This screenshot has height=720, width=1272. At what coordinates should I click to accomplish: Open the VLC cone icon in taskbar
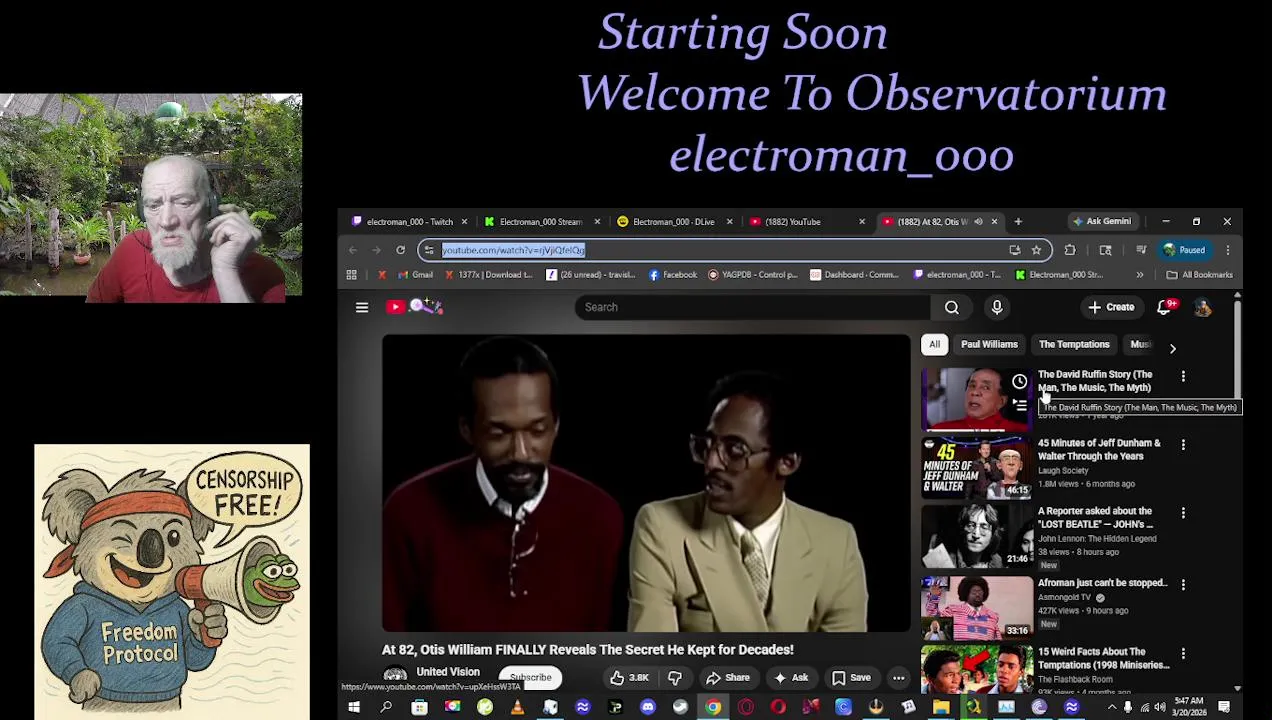coord(517,708)
